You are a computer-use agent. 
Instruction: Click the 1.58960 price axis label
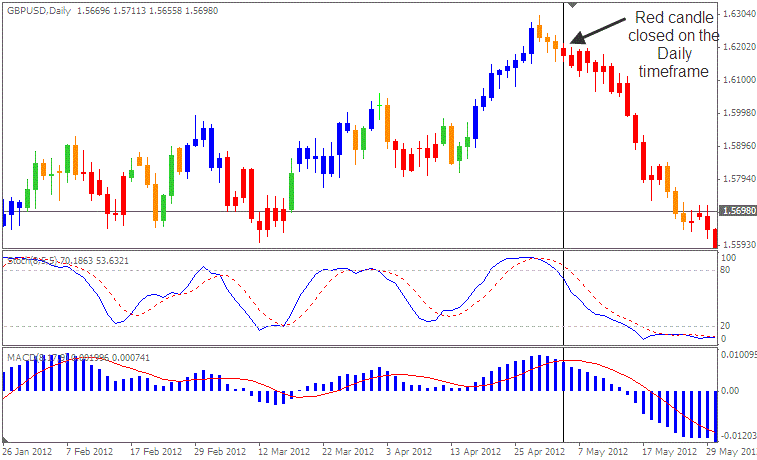click(x=739, y=146)
